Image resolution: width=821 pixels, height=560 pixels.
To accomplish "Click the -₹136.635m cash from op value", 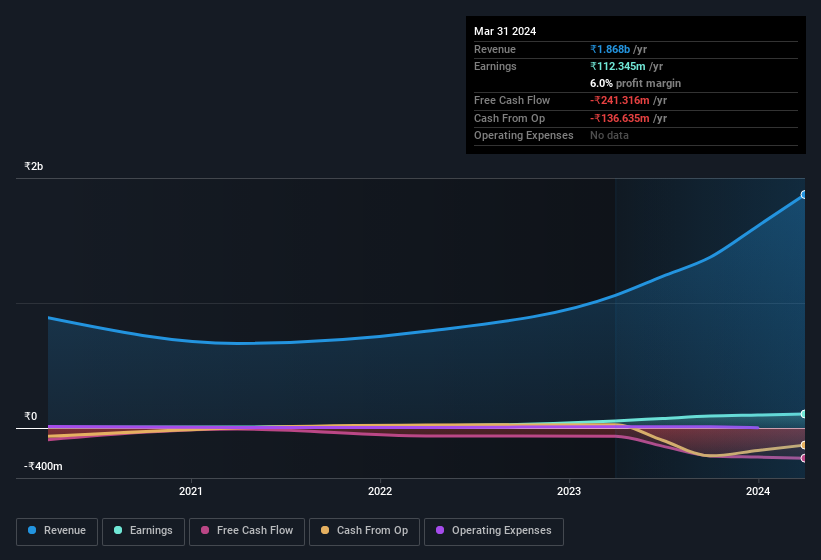I will (x=619, y=118).
